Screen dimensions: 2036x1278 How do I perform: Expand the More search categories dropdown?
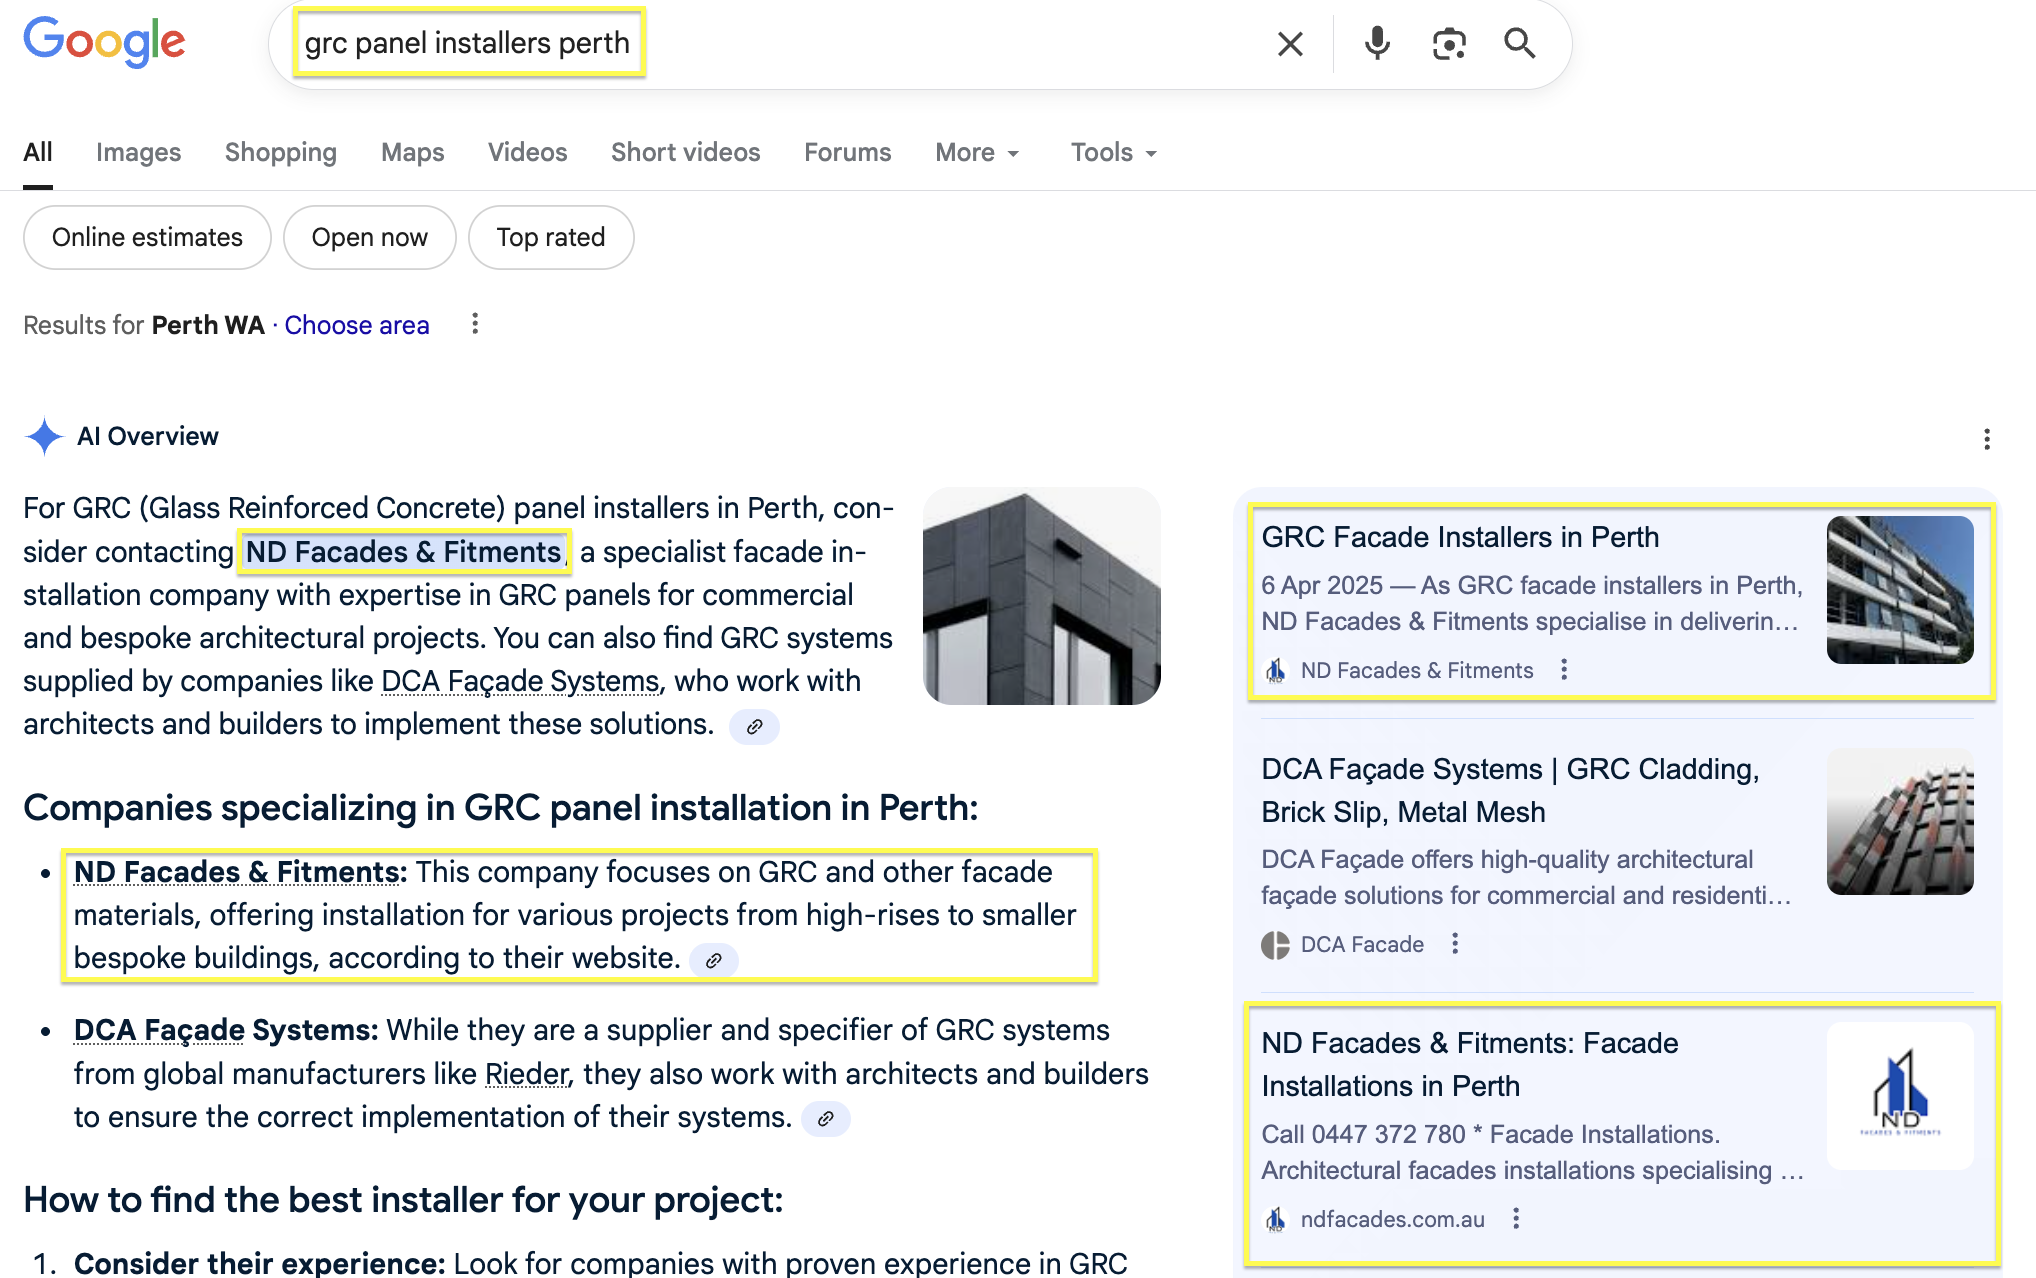pyautogui.click(x=977, y=153)
